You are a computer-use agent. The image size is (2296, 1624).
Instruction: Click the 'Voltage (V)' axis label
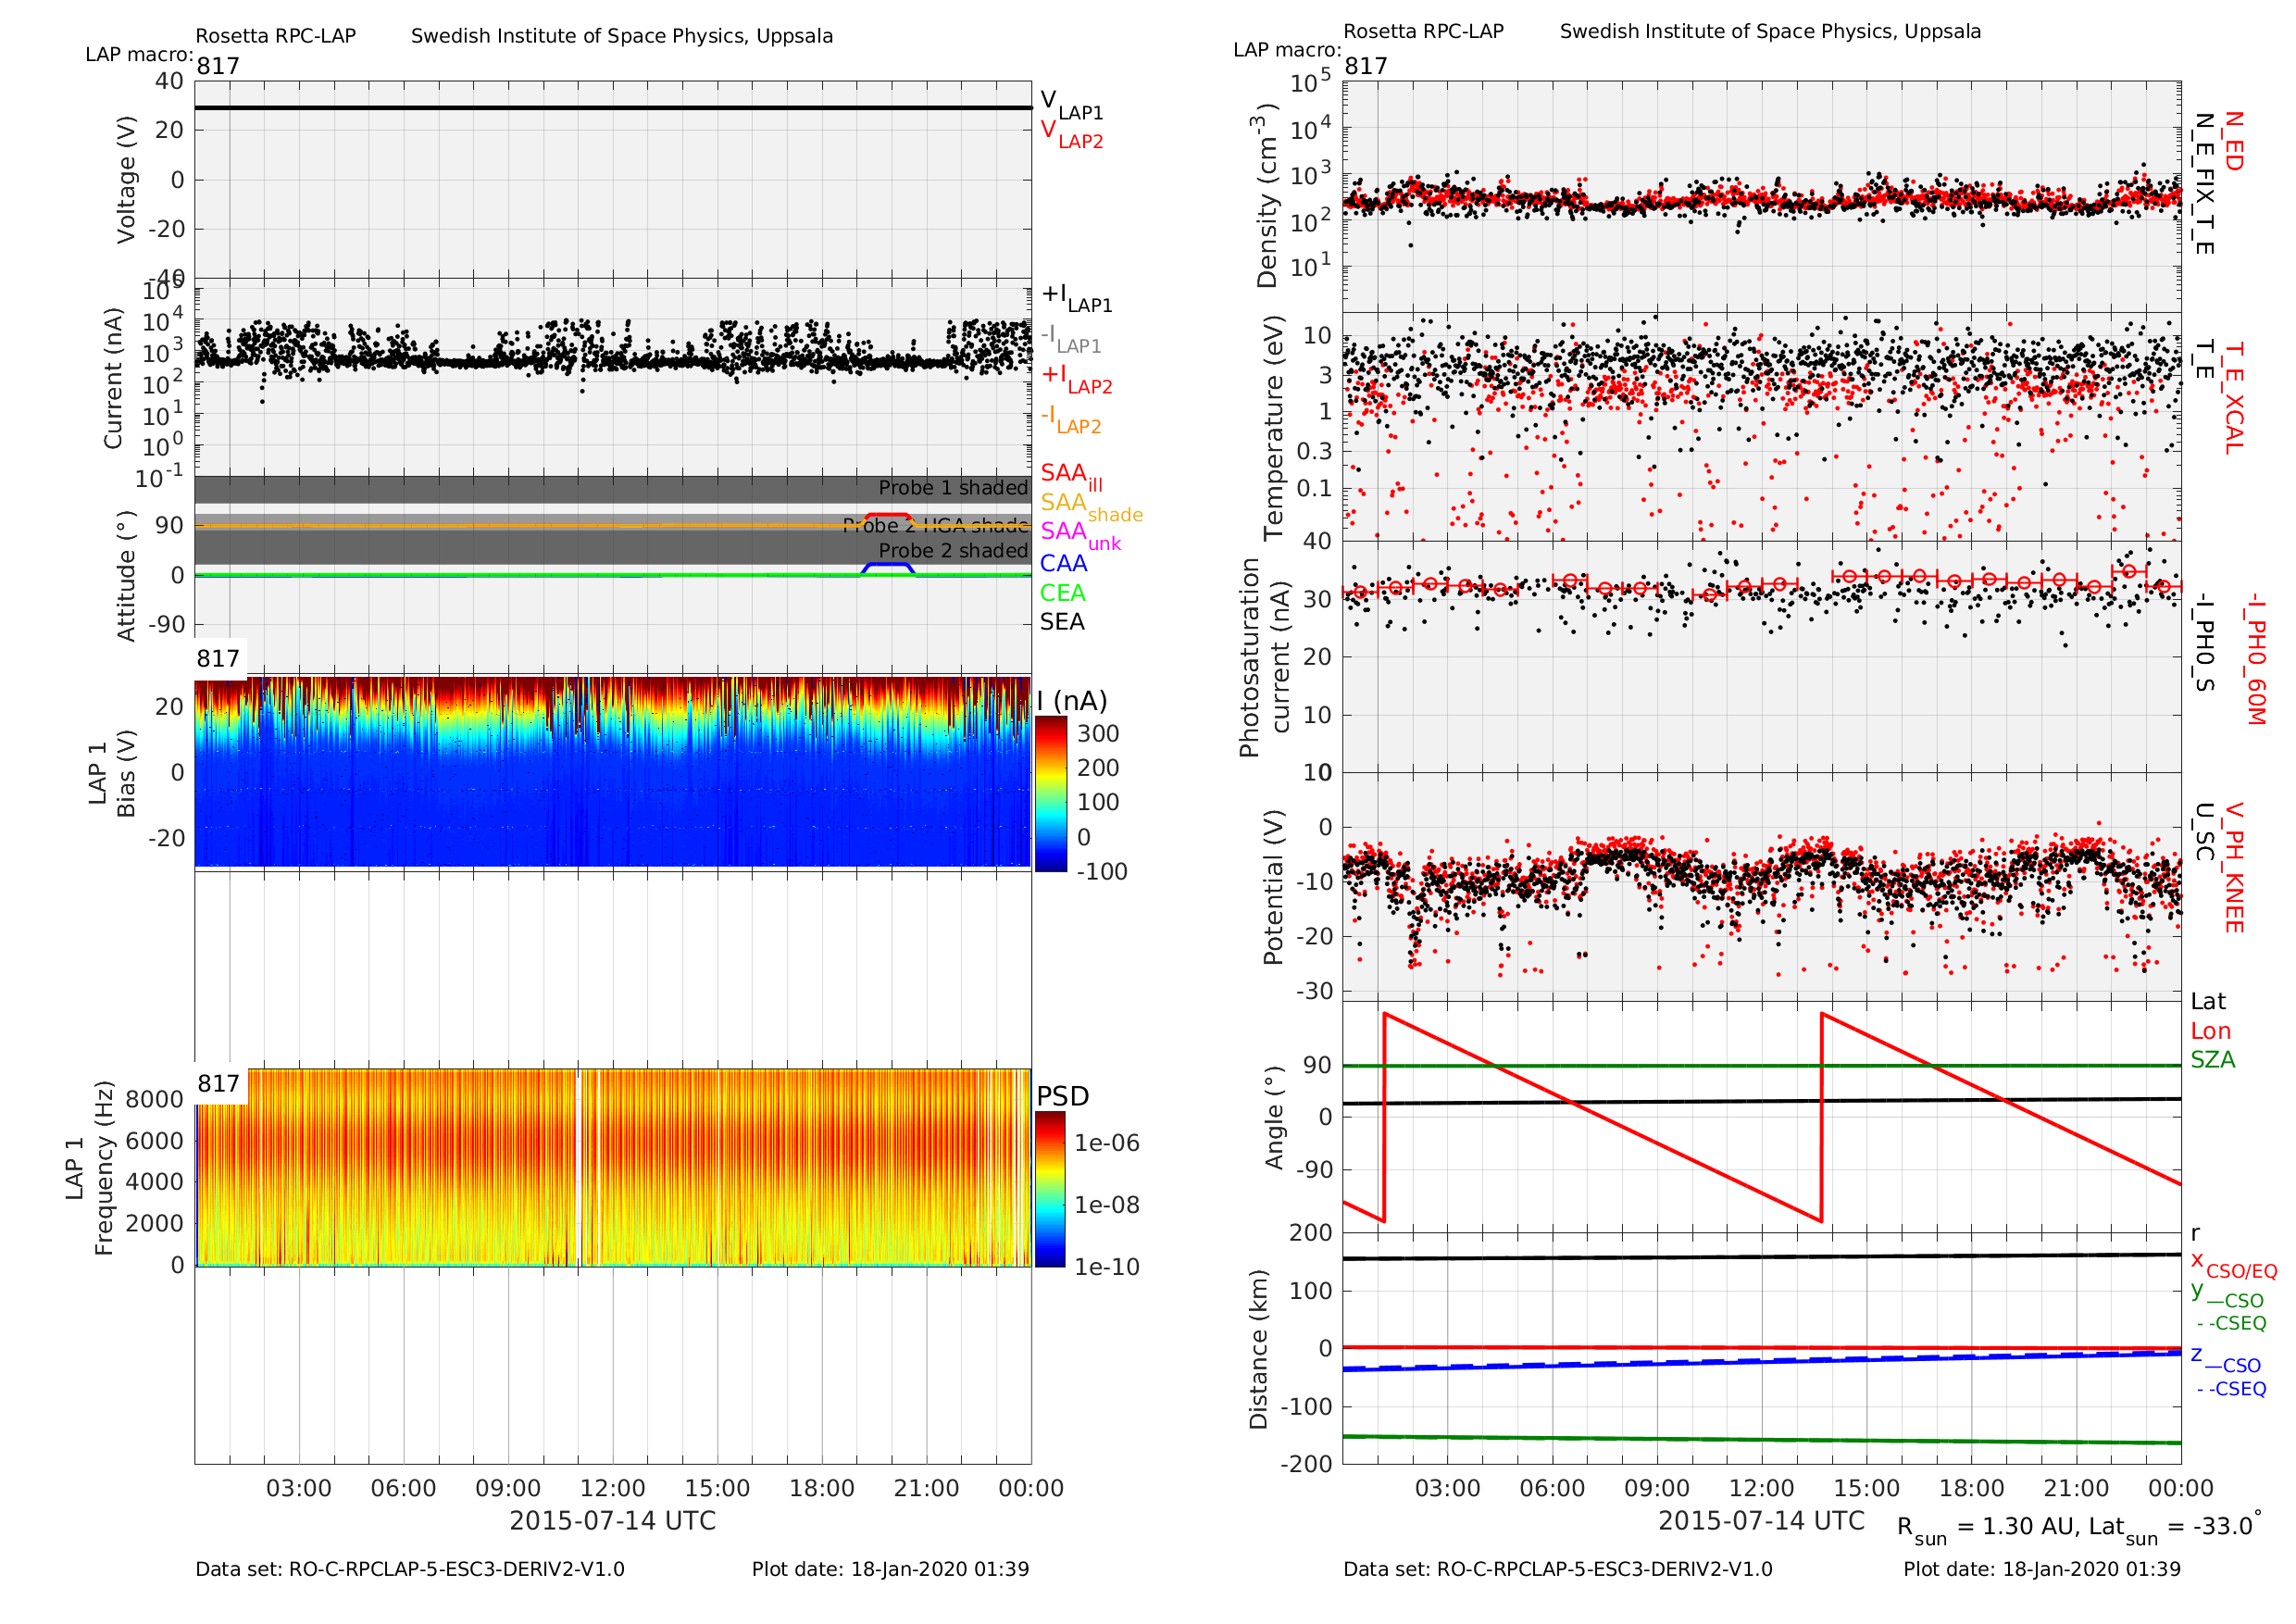coord(126,180)
